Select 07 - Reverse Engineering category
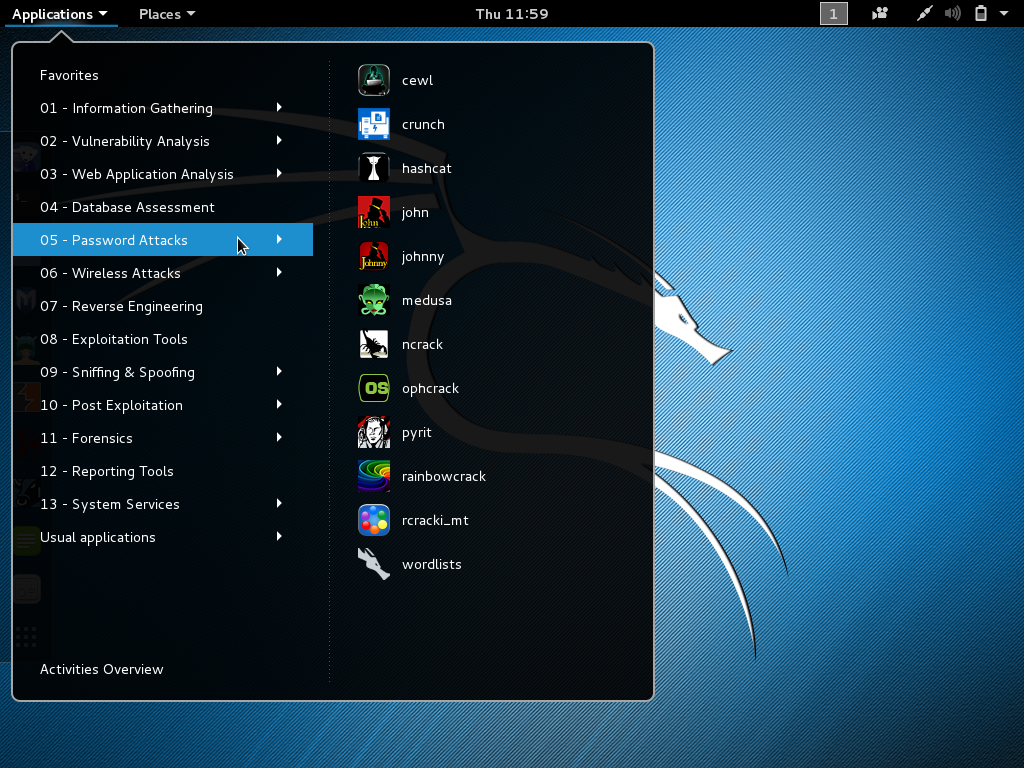This screenshot has width=1024, height=768. pos(163,306)
